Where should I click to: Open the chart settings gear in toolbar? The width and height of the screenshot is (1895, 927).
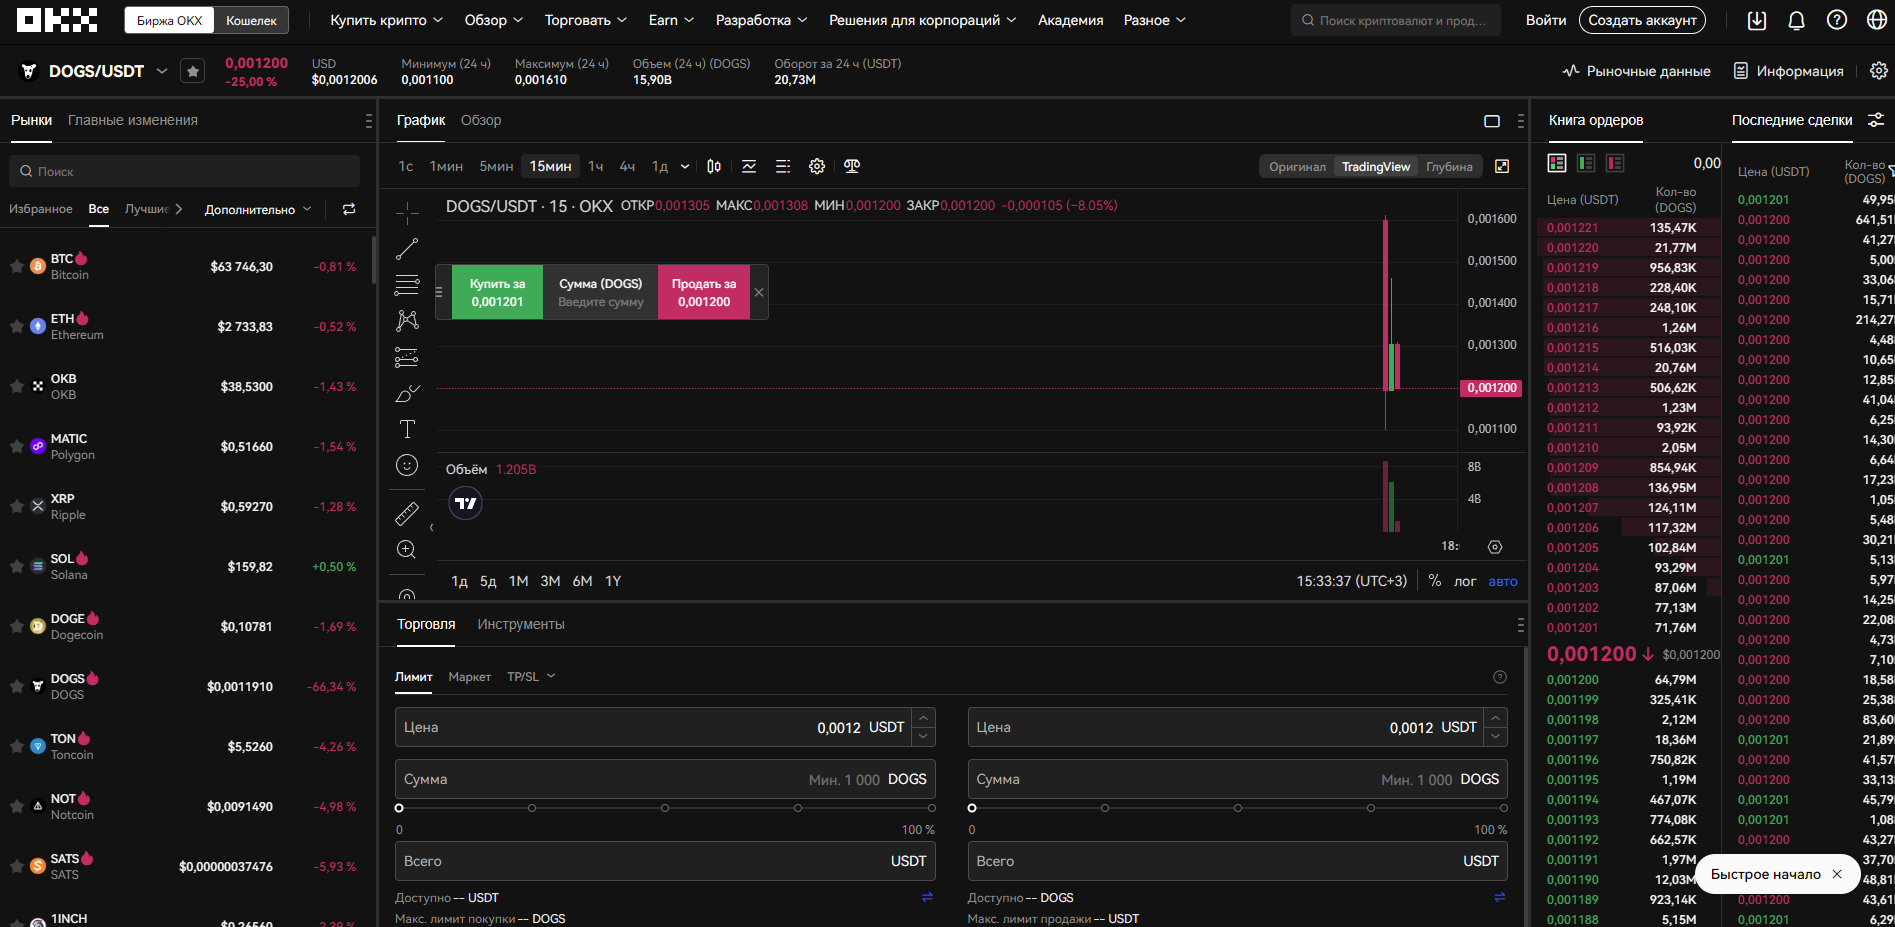tap(817, 166)
